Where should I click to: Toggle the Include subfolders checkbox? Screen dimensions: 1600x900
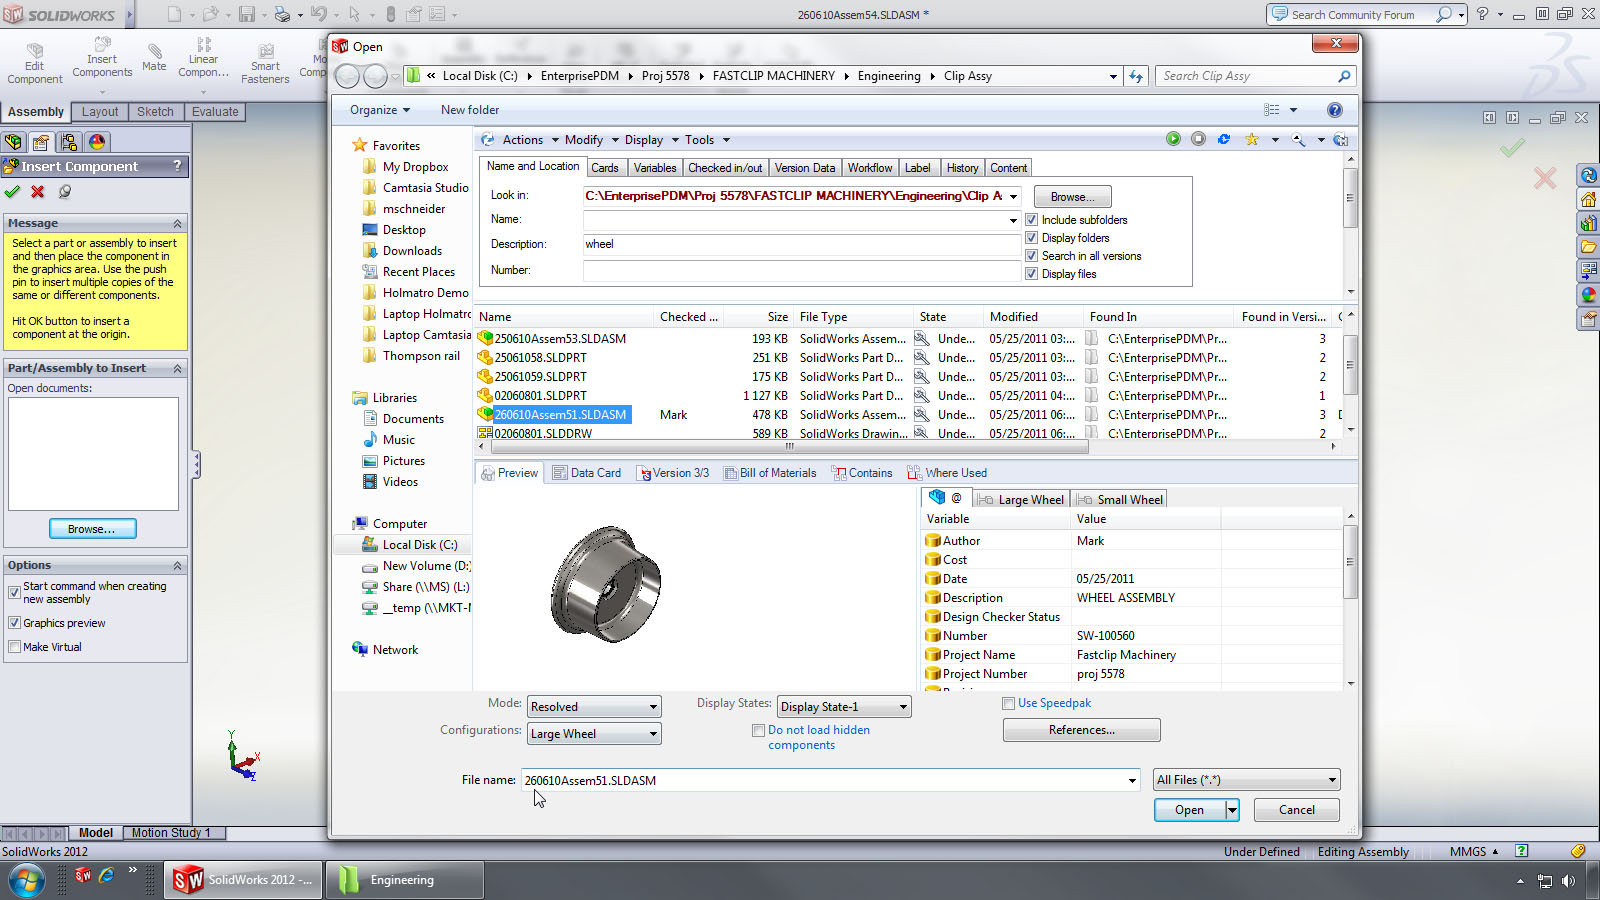coord(1032,220)
